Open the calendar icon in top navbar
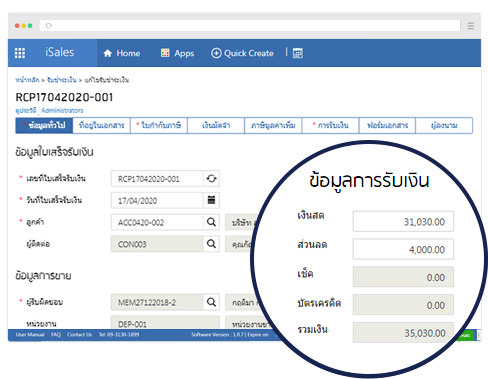 tap(298, 53)
